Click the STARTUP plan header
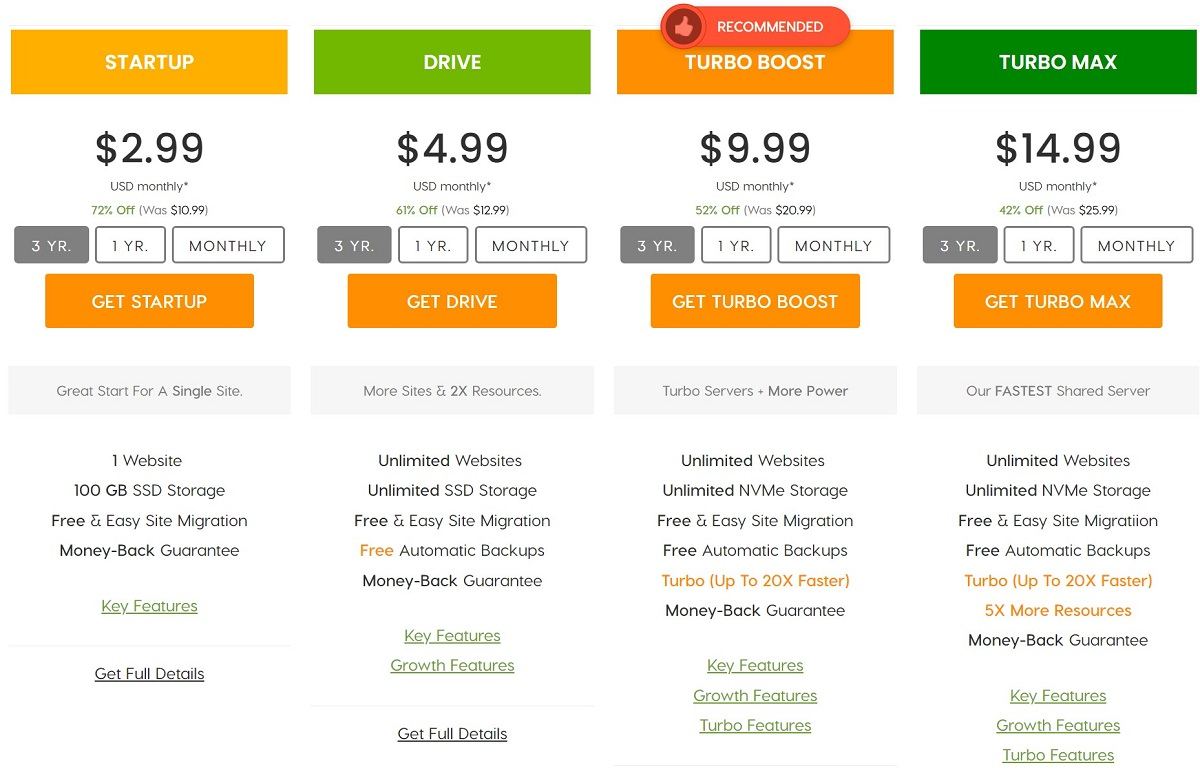The image size is (1200, 776). tap(149, 62)
